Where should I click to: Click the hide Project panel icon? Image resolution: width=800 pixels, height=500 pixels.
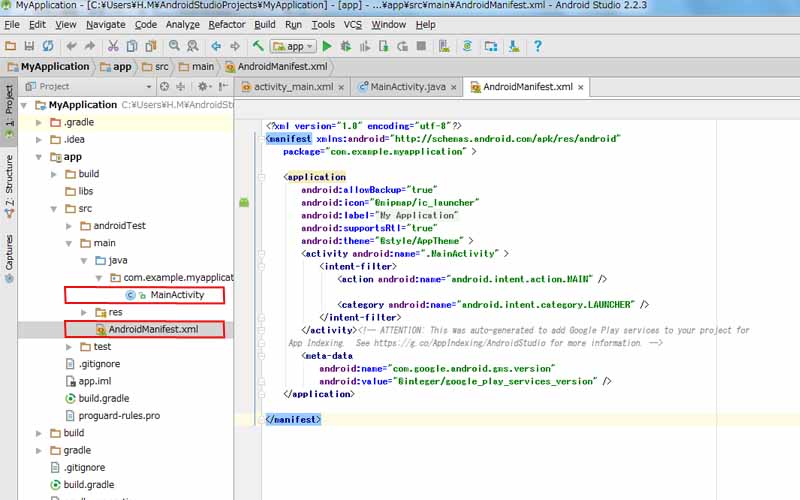(223, 87)
